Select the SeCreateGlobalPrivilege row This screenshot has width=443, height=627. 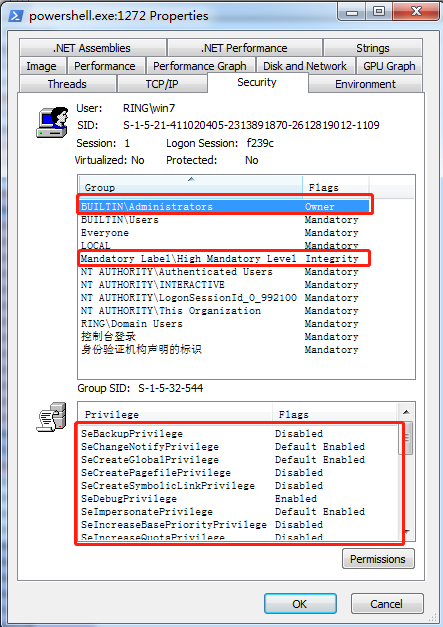click(239, 459)
